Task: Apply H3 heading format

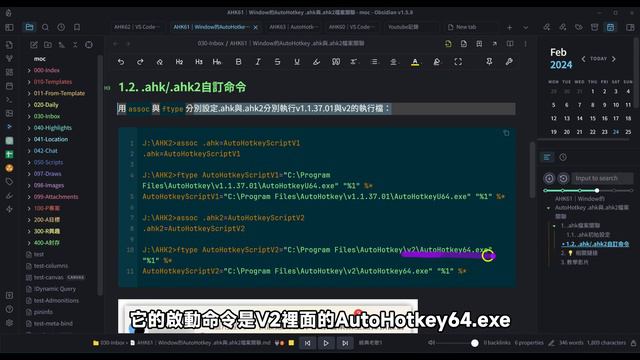Action: tap(199, 62)
